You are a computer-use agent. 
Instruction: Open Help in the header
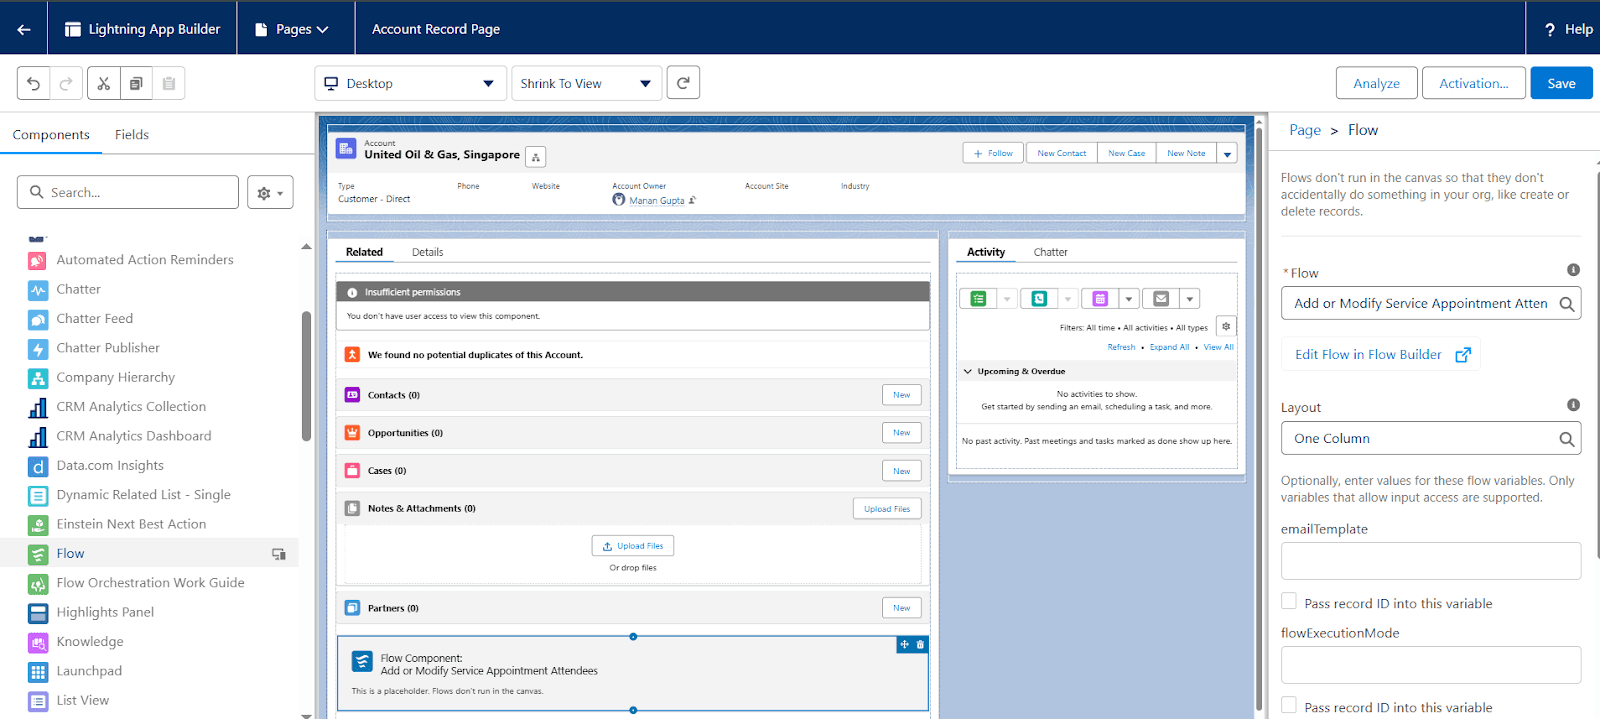tap(1568, 29)
